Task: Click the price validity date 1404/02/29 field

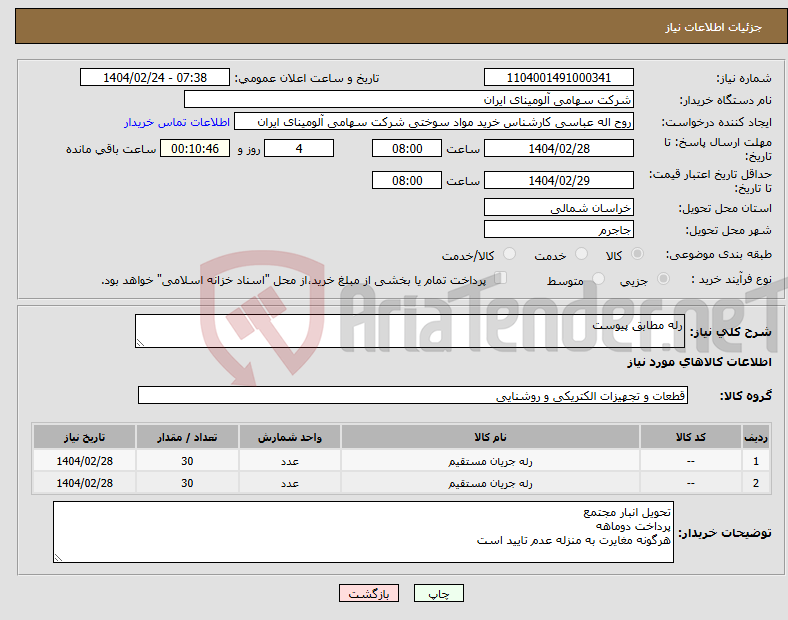Action: [x=558, y=180]
